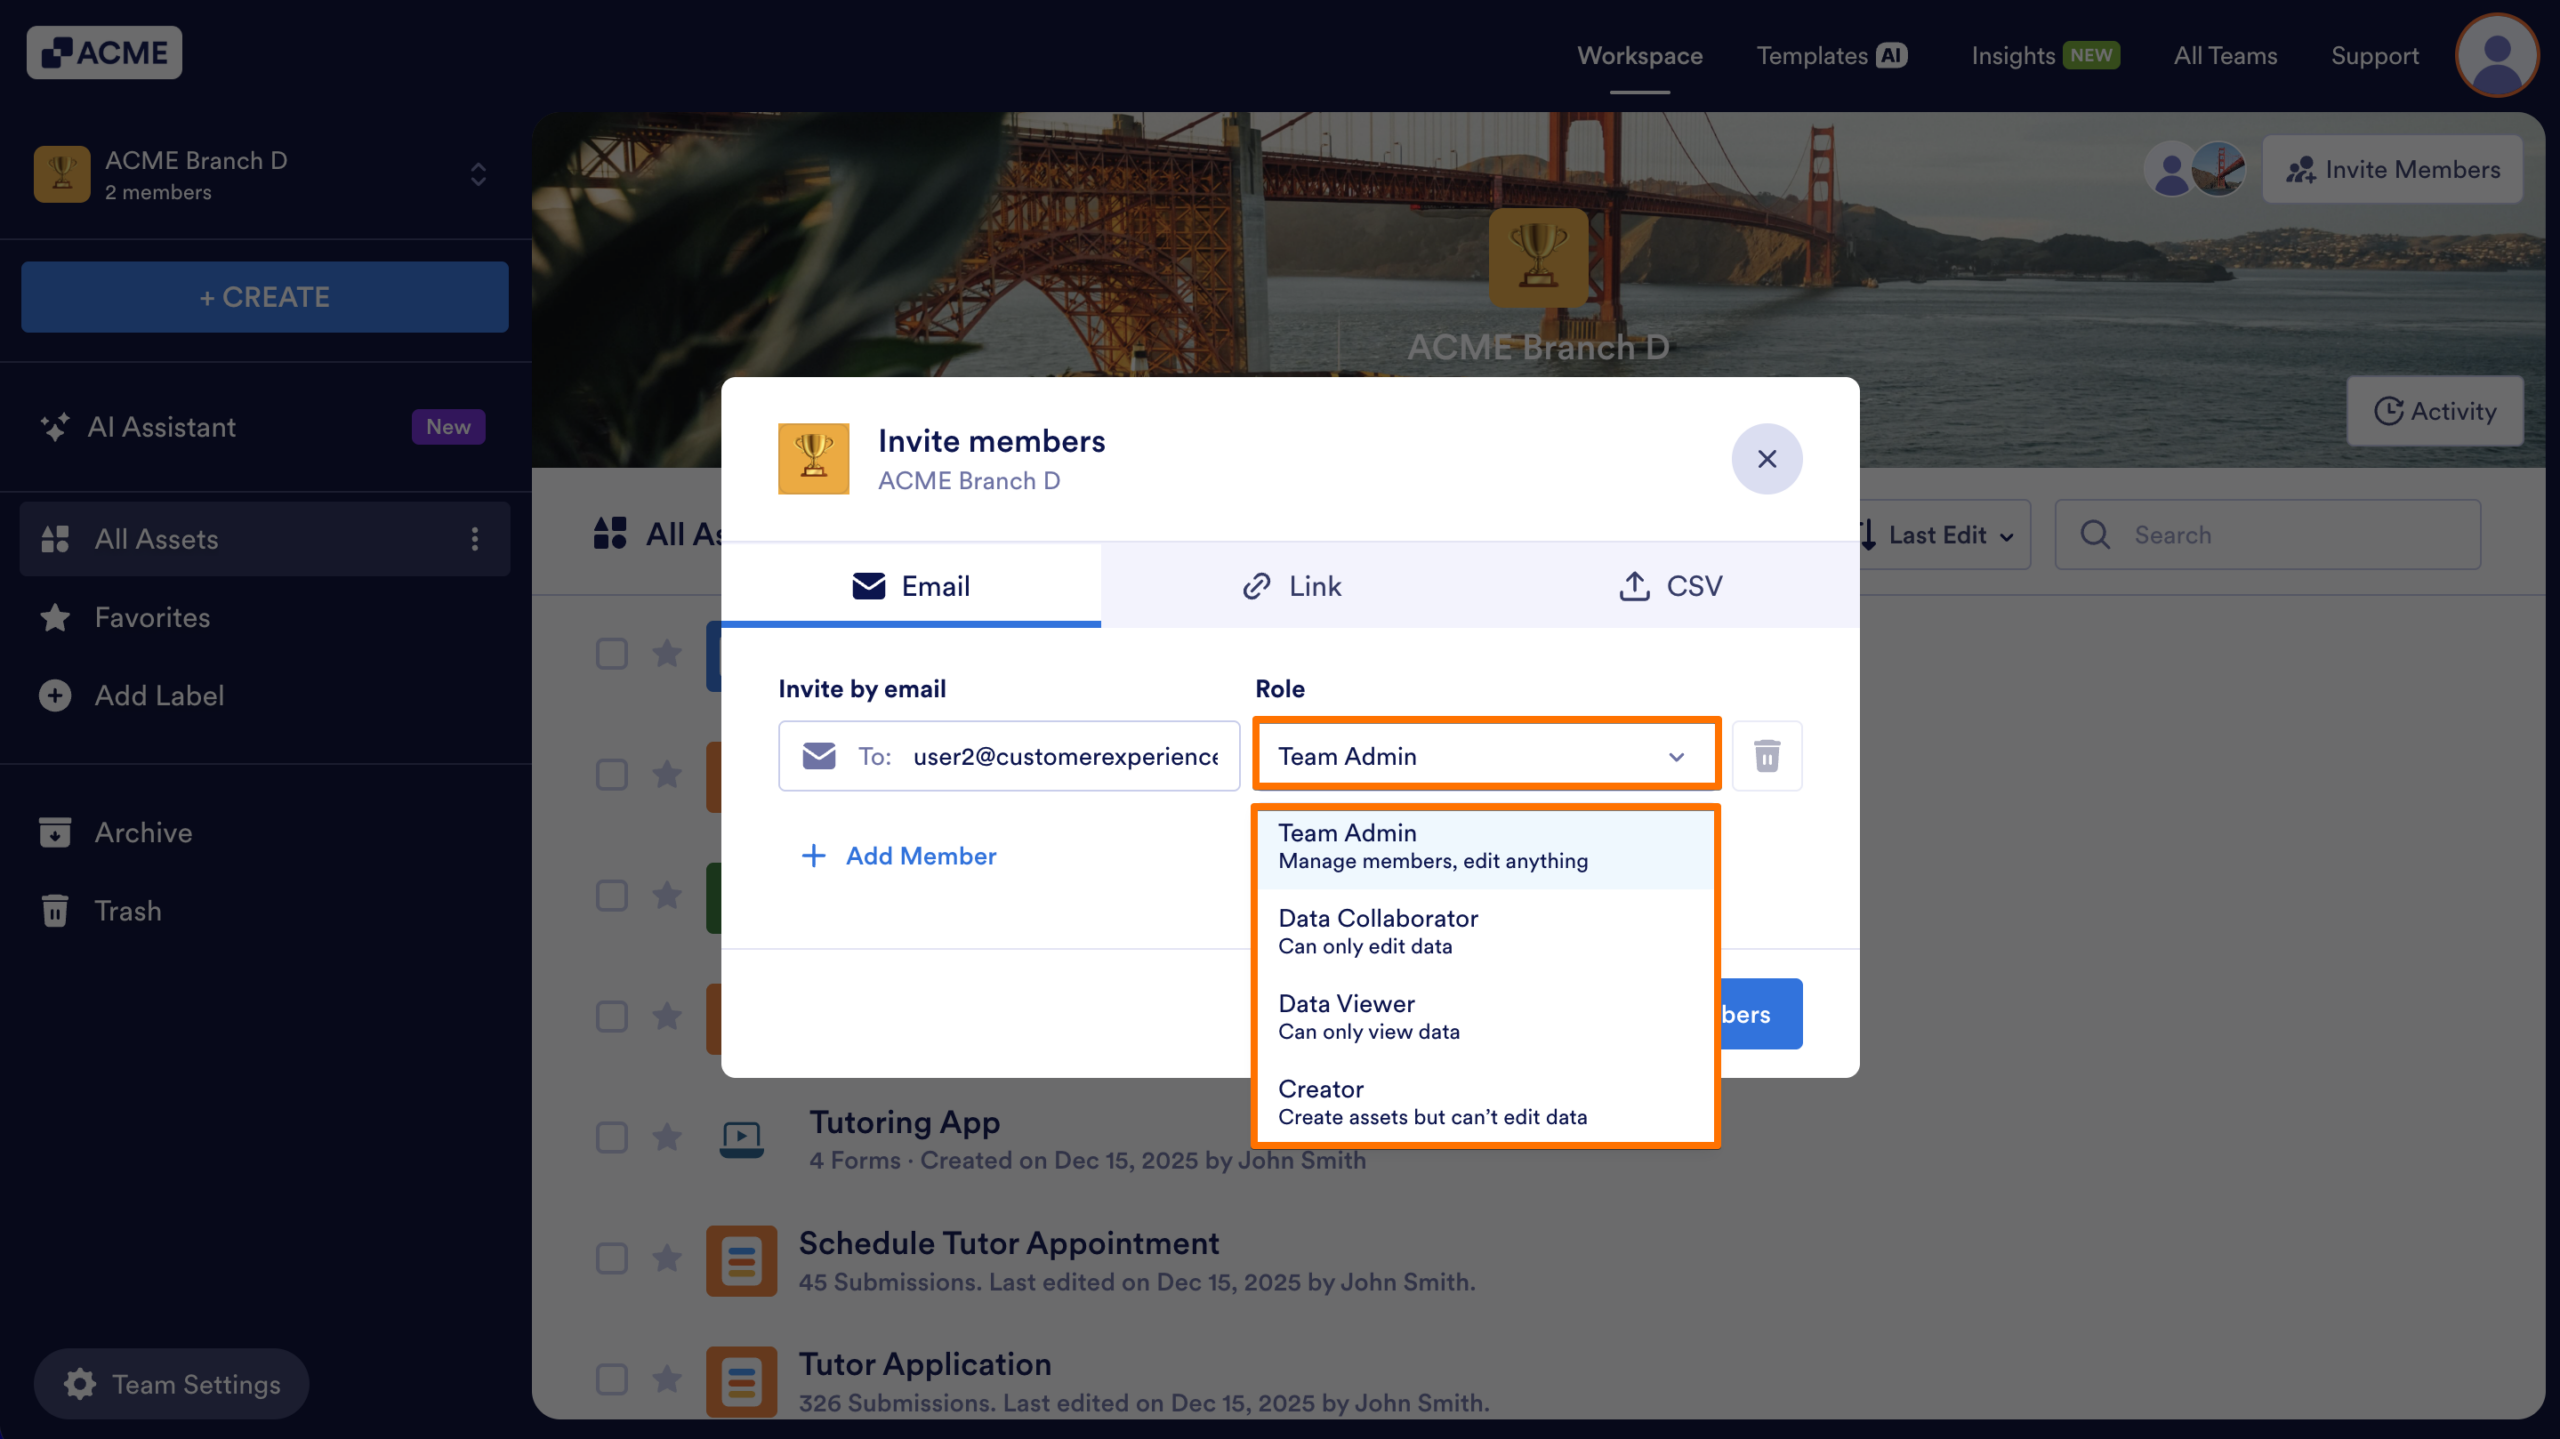Delete the email invite row with trash icon

coord(1766,756)
